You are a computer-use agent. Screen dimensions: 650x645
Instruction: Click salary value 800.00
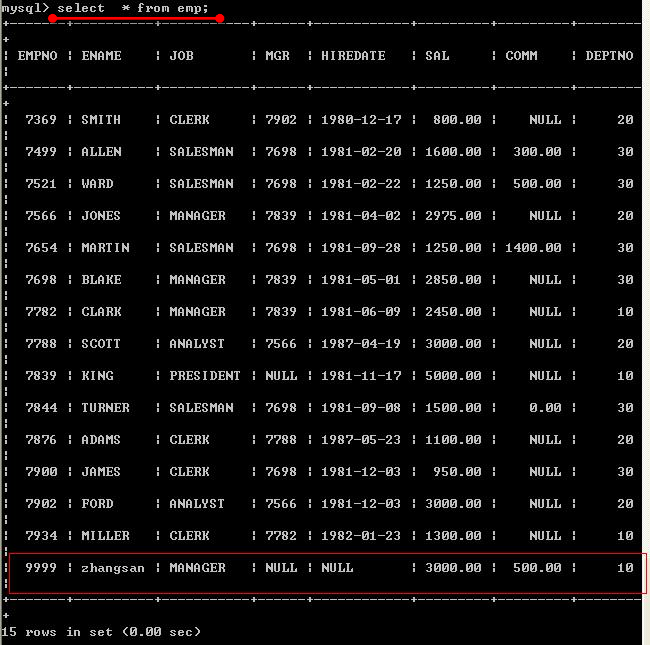pos(457,120)
